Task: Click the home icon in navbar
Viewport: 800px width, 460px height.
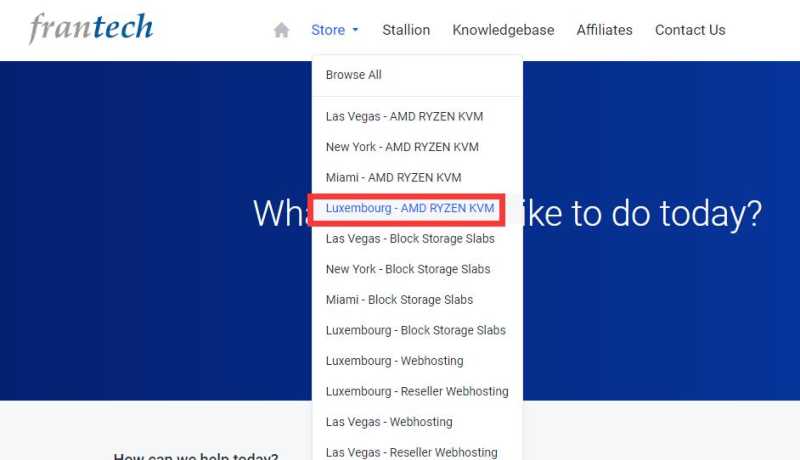Action: [282, 30]
